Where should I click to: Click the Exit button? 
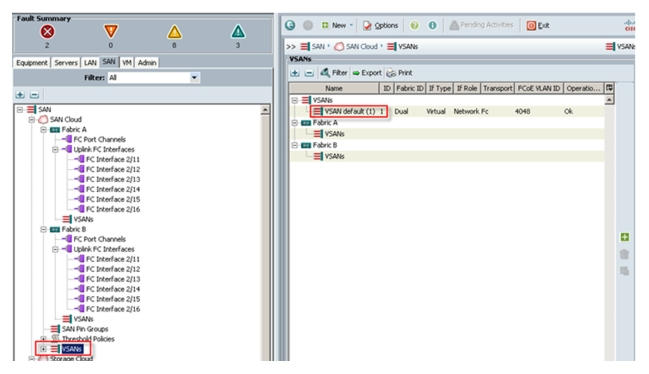538,25
